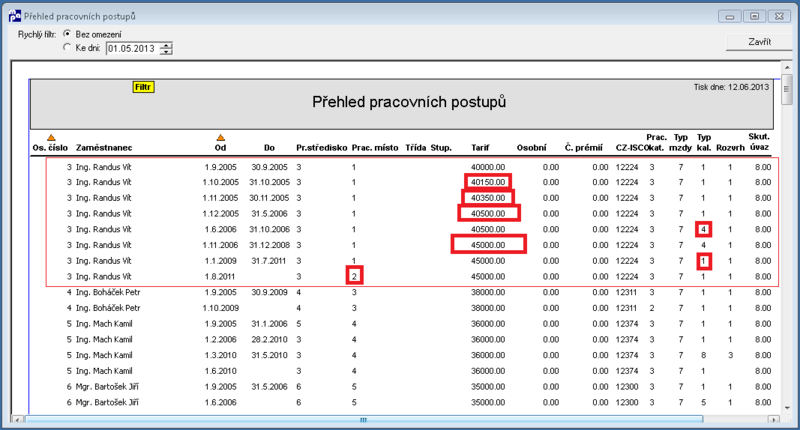Click tariff 40500.00 in row starting 1.12.2005
800x430 pixels.
[488, 214]
